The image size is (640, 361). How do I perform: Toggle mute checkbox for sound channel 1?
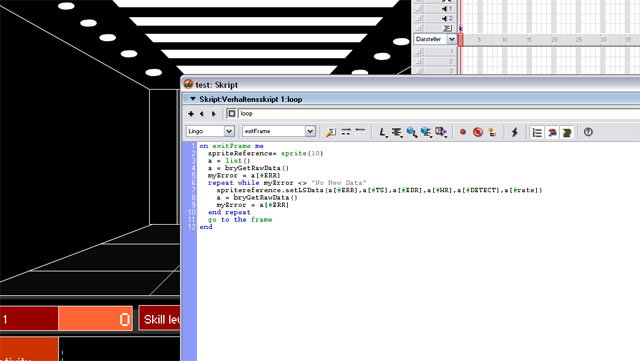click(418, 9)
